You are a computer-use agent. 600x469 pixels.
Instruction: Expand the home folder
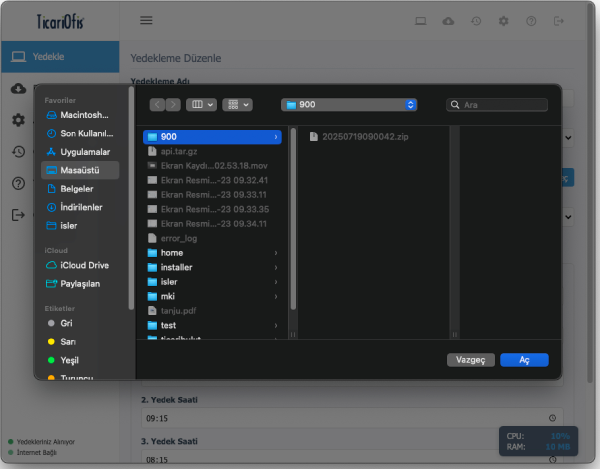click(275, 253)
